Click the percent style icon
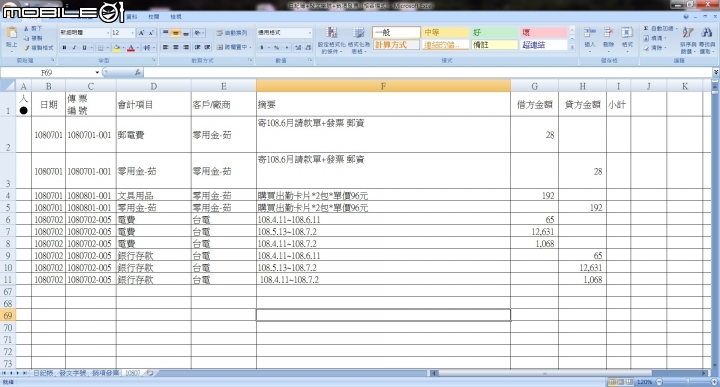The width and height of the screenshot is (720, 387). pos(276,47)
